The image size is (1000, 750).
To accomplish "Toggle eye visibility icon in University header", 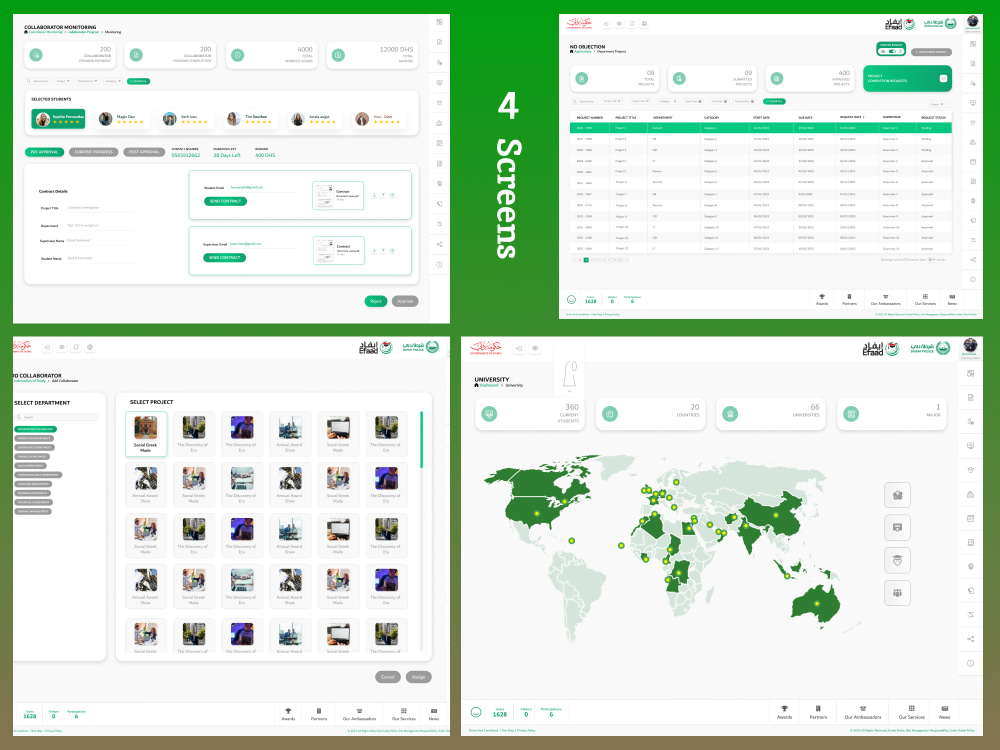I will tap(535, 348).
